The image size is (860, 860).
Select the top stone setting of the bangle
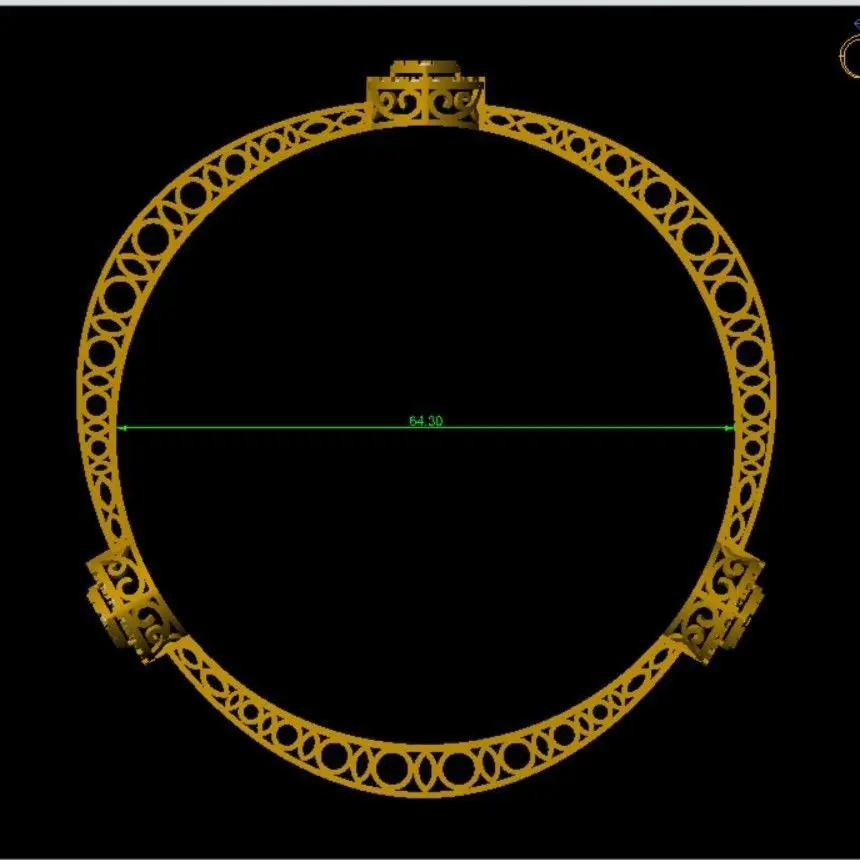[426, 94]
